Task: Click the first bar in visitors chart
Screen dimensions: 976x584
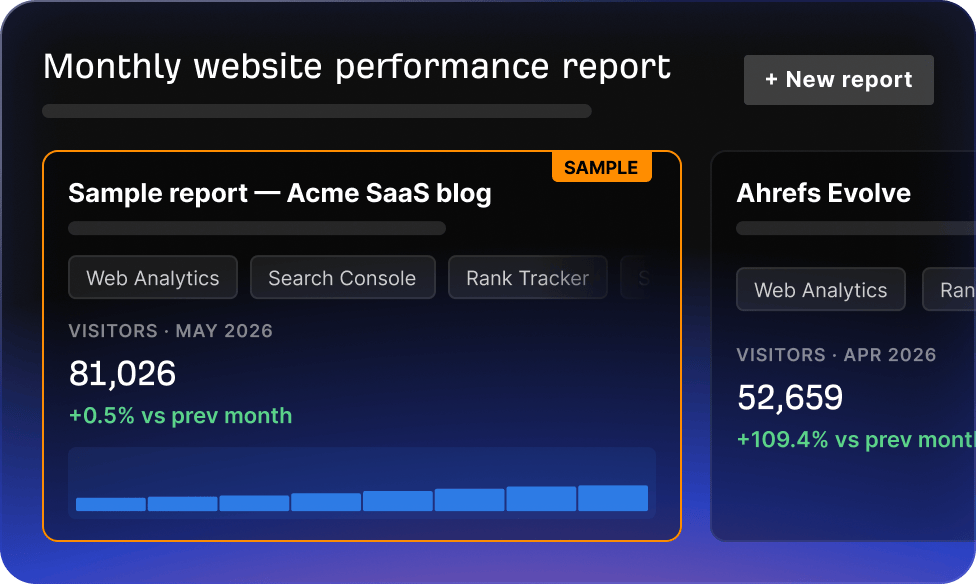Action: click(111, 504)
